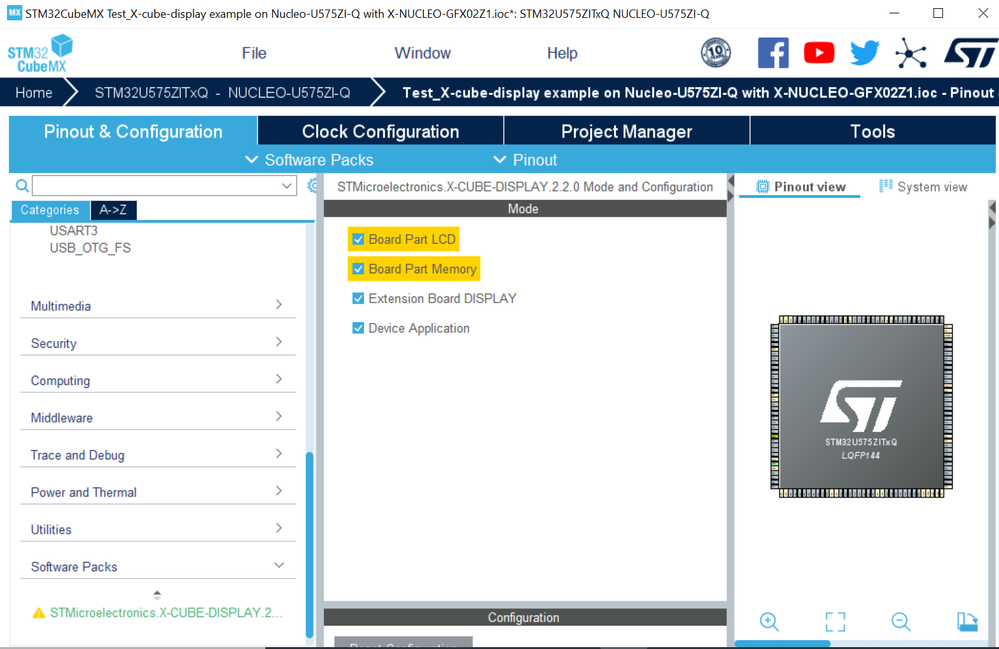Viewport: 999px width, 649px height.
Task: Switch to Project Manager tab
Action: tap(626, 131)
